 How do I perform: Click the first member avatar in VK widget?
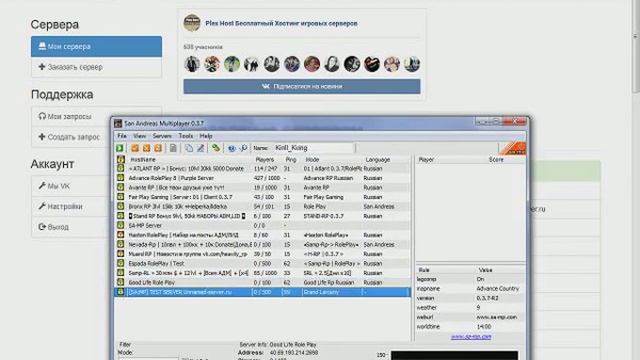(192, 64)
